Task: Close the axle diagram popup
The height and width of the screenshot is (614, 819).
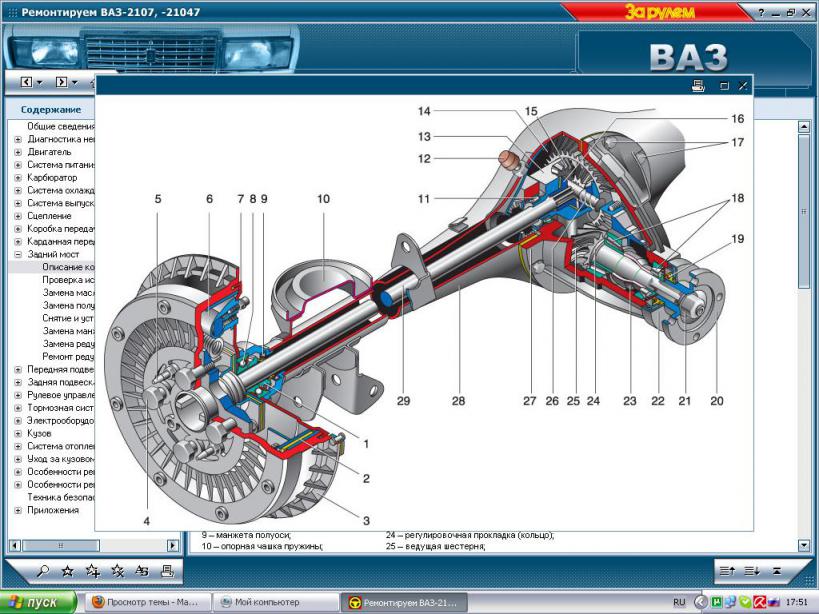Action: (x=743, y=86)
